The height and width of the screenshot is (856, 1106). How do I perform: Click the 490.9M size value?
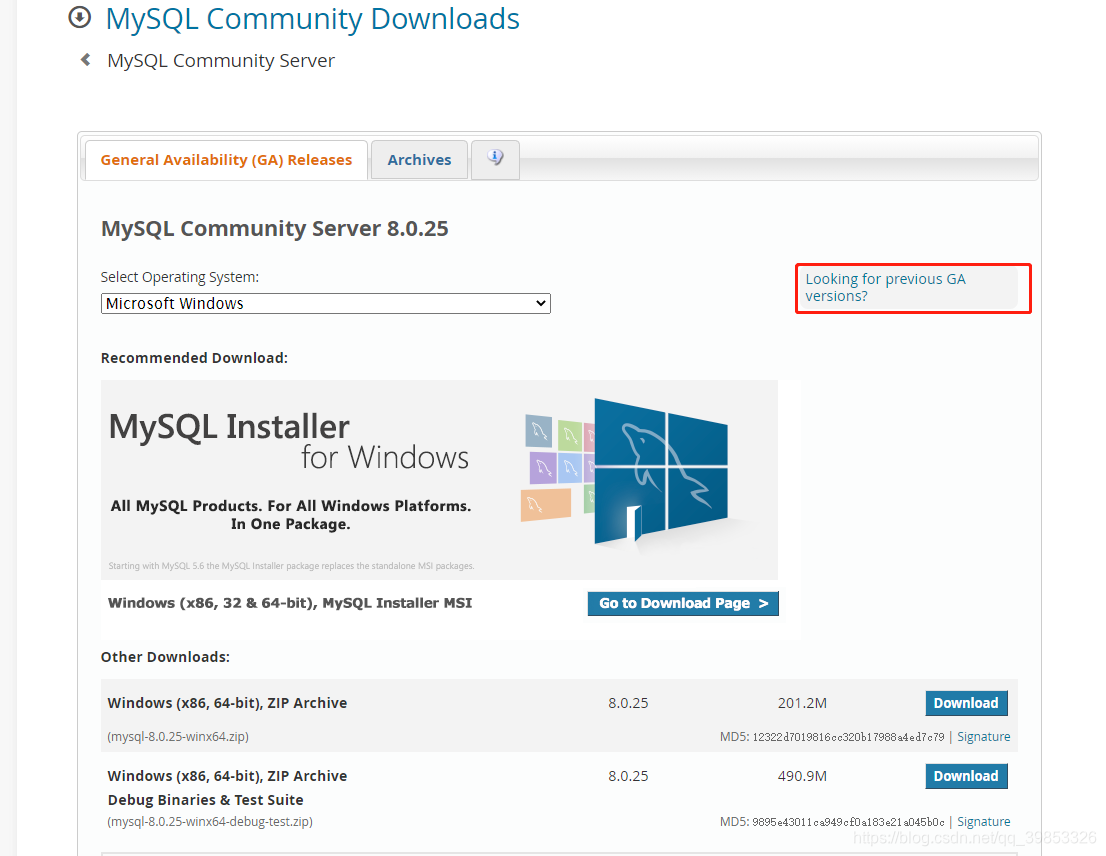pos(802,776)
